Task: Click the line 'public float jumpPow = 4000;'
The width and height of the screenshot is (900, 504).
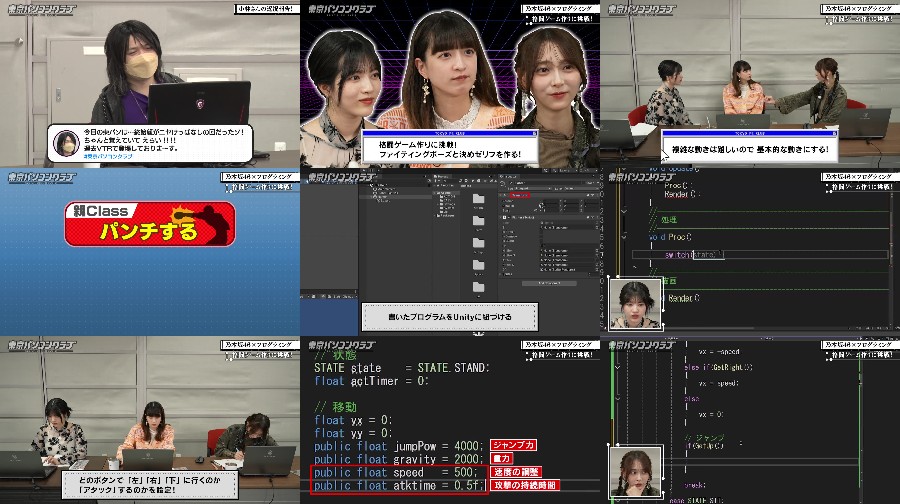Action: 398,446
